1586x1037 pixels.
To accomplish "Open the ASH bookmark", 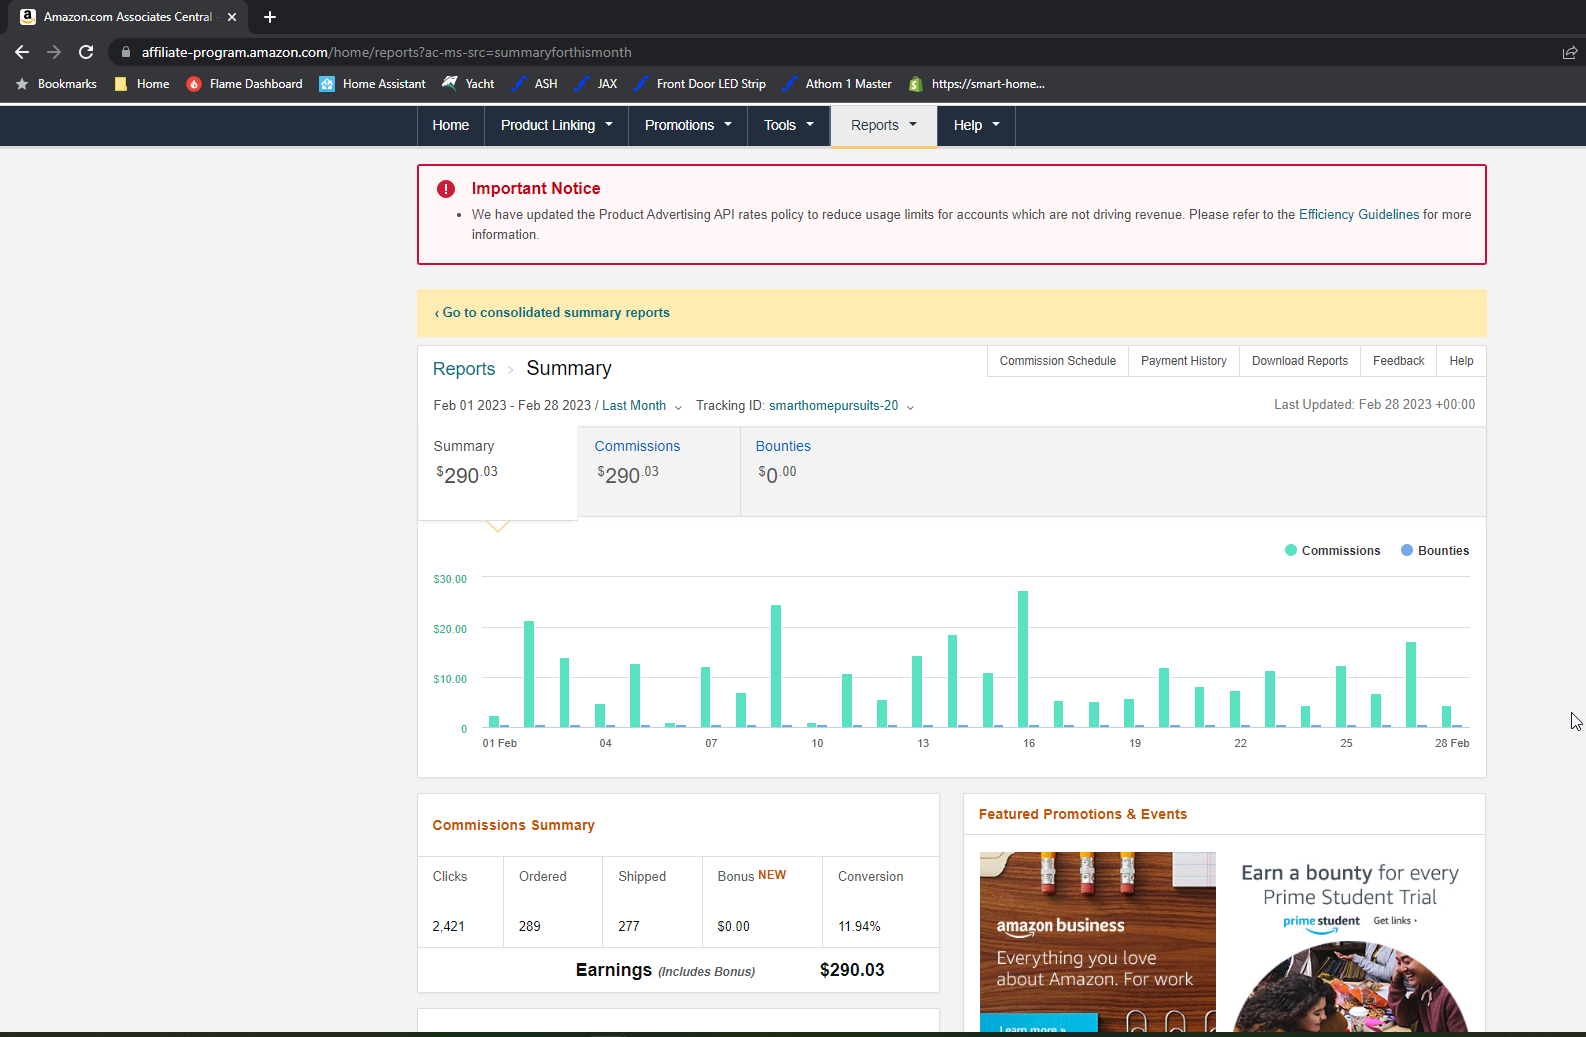I will point(534,84).
